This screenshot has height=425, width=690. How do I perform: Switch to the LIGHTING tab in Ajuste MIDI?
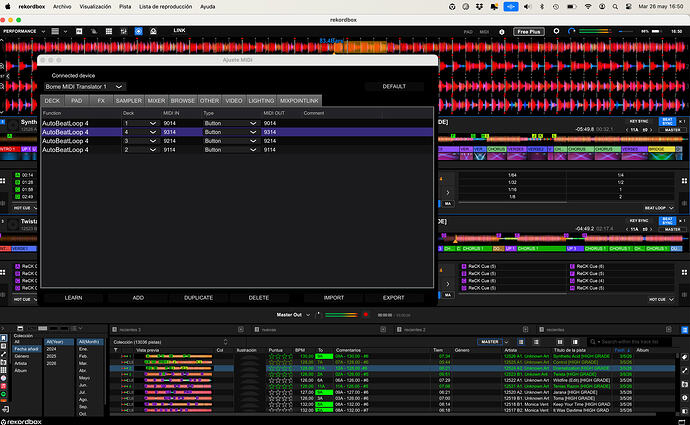coord(261,101)
